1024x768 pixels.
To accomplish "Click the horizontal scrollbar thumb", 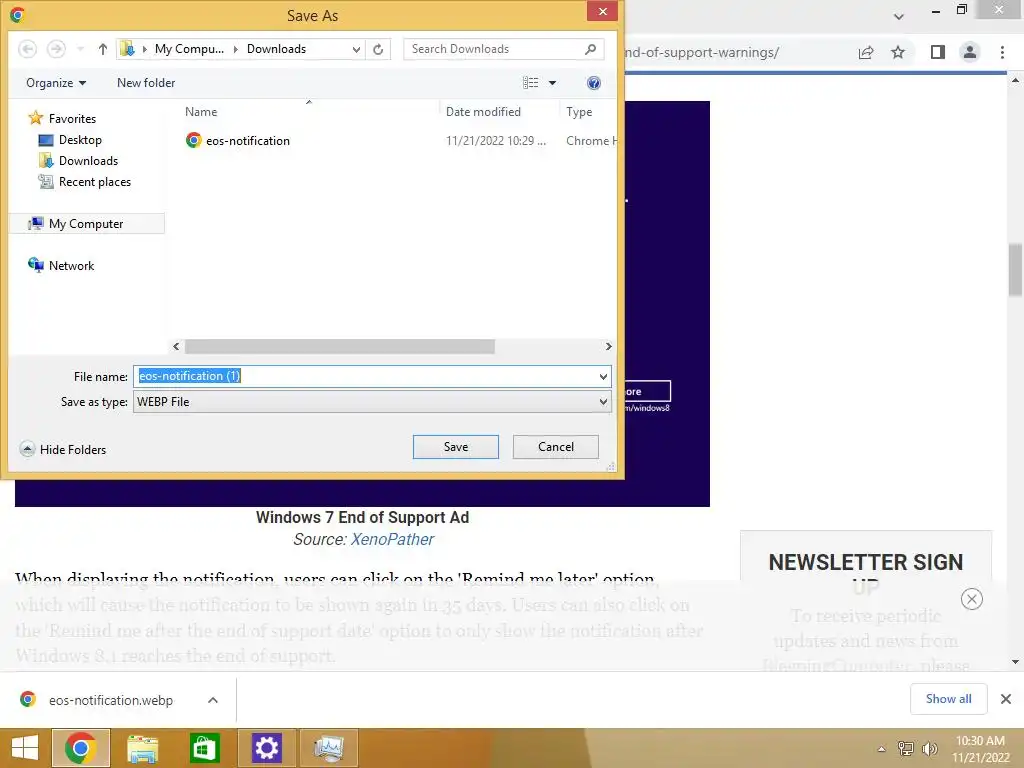I will (340, 346).
